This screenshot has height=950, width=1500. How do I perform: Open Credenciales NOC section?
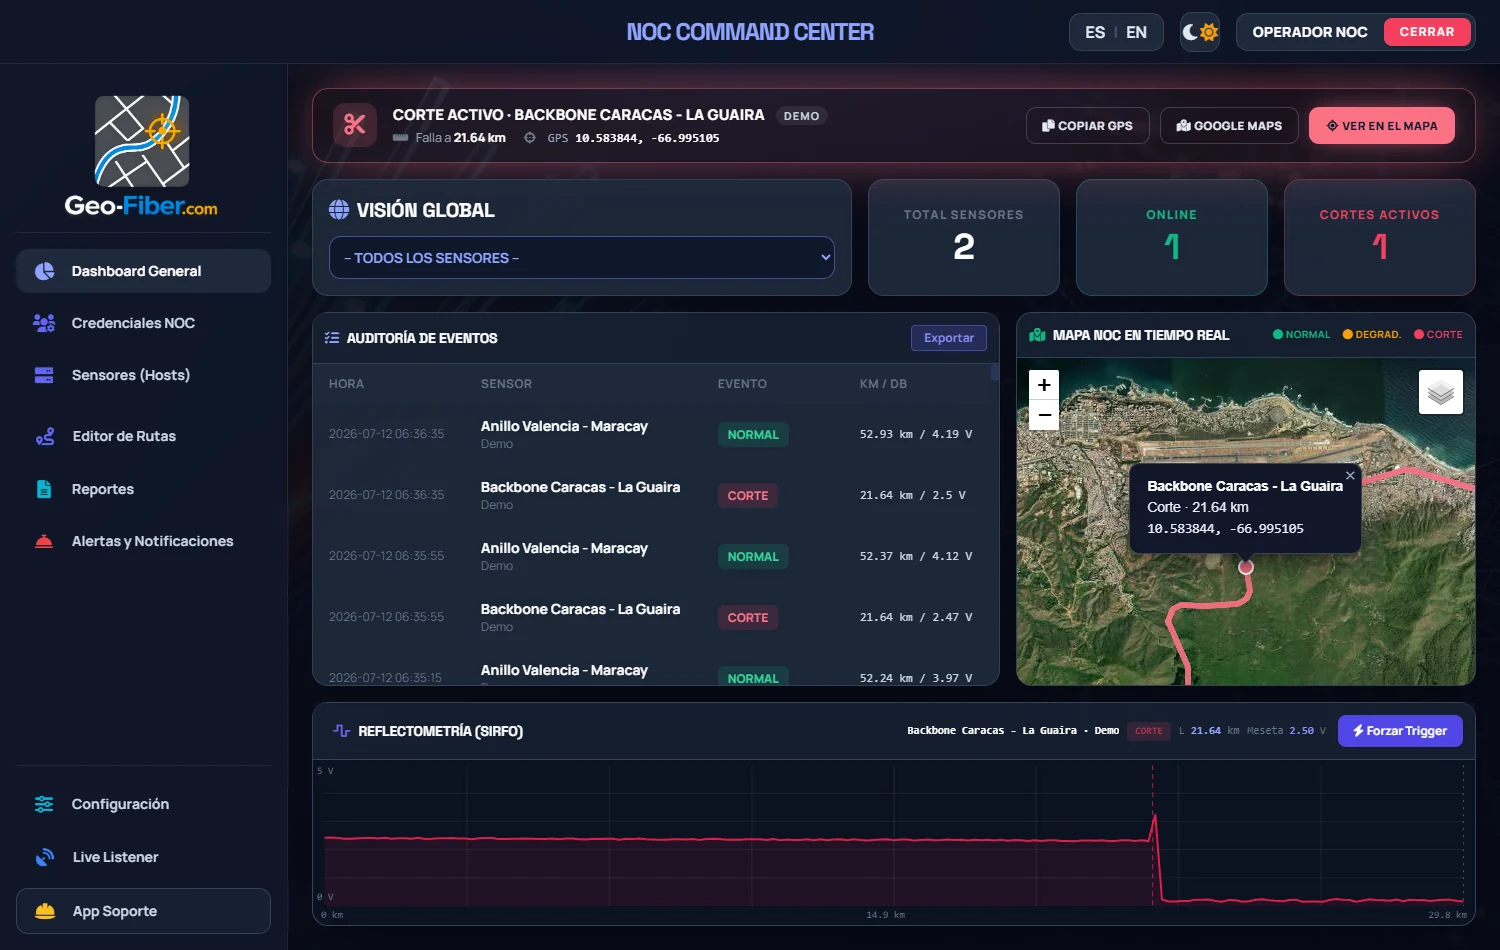pyautogui.click(x=143, y=323)
